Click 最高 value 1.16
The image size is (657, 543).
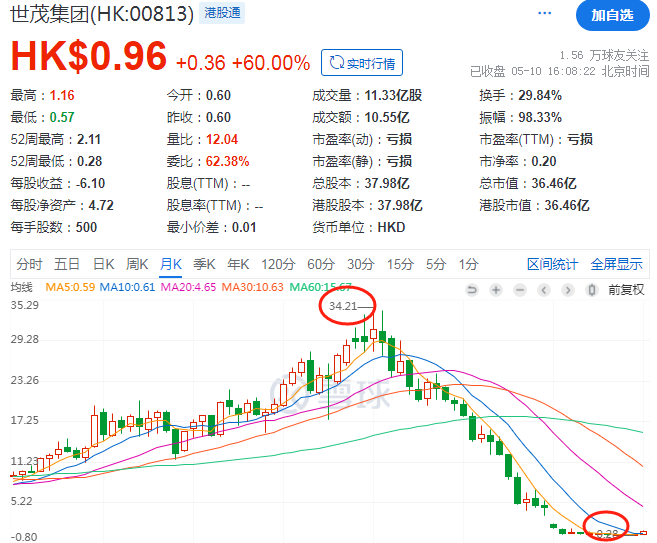62,95
